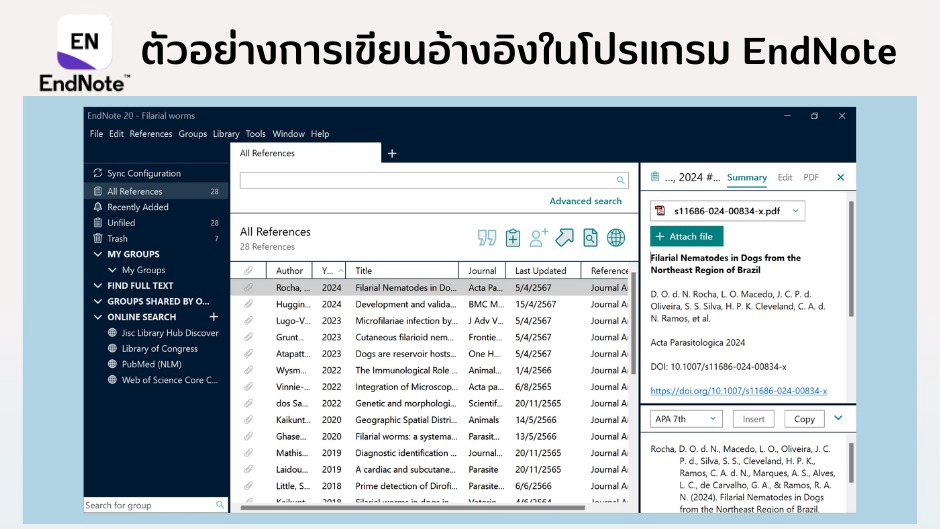Click the Attach file button

[x=686, y=236]
